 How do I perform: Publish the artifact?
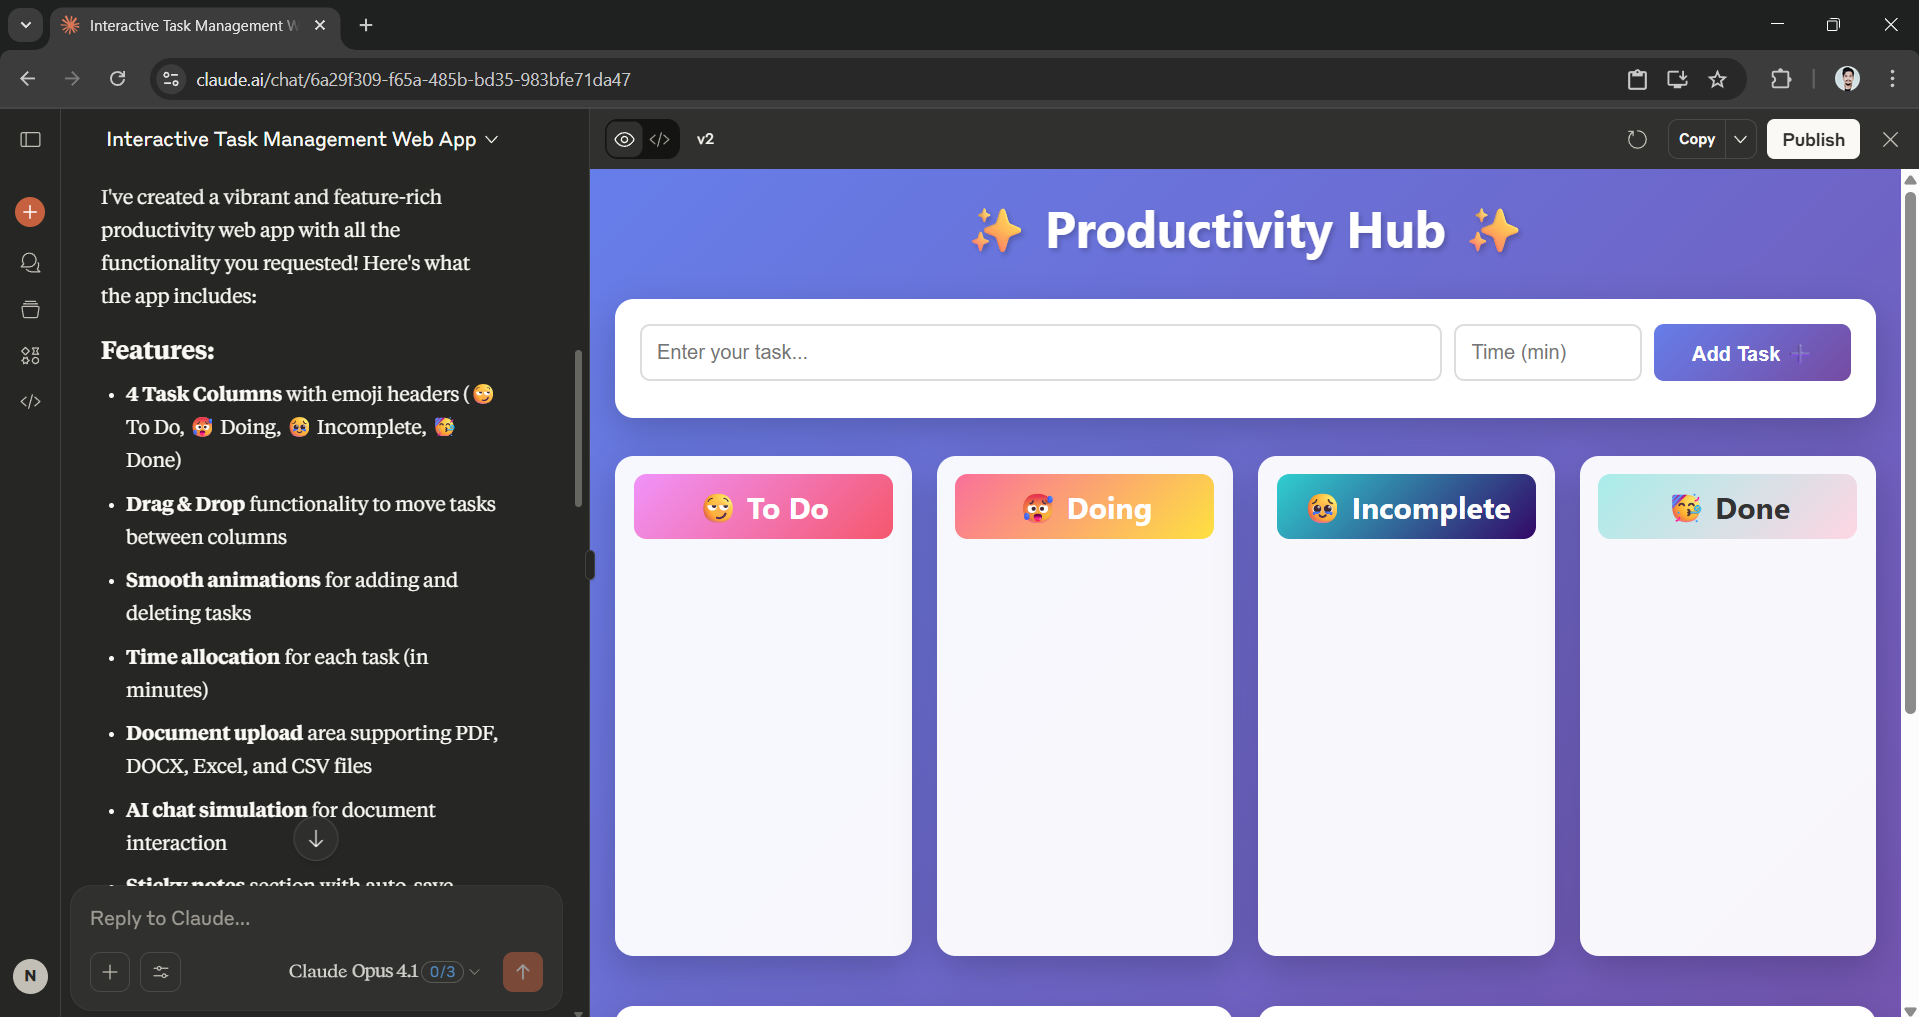click(x=1812, y=139)
